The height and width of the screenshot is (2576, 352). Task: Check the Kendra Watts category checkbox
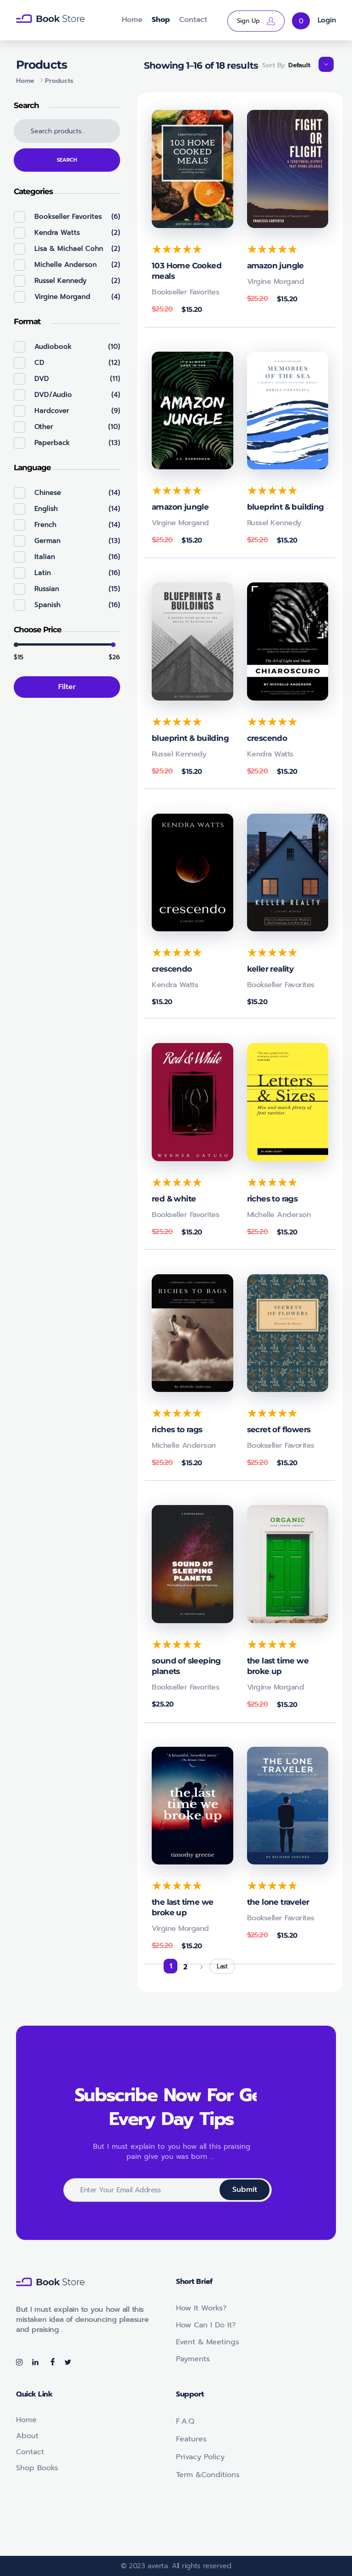19,233
